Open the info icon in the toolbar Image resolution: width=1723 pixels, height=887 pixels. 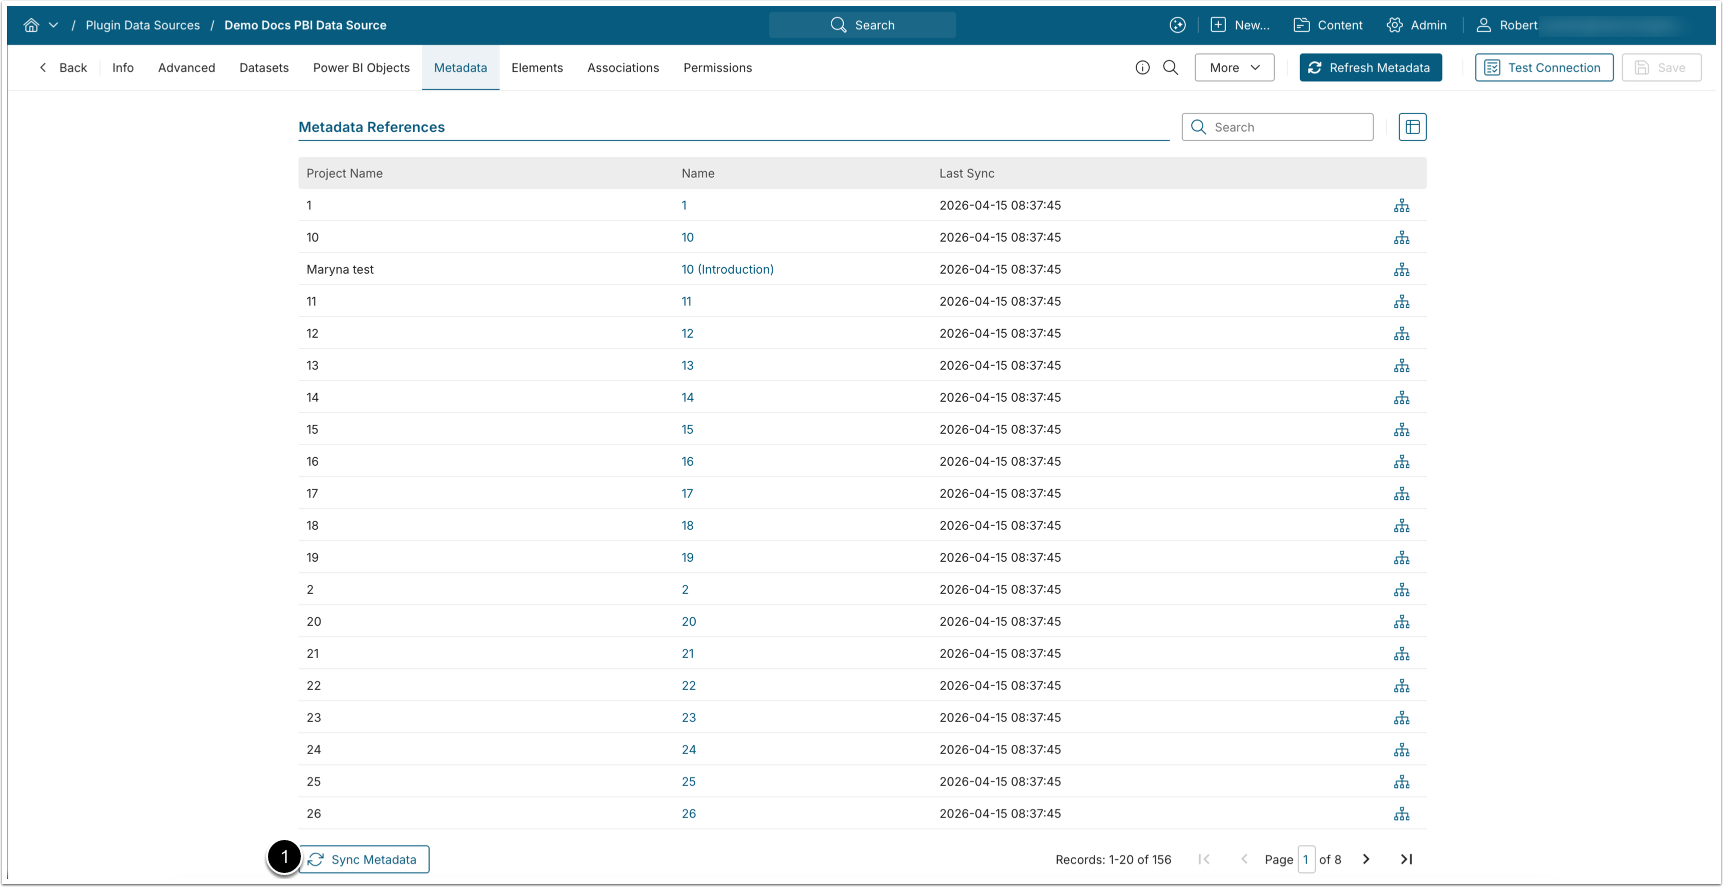pos(1142,68)
